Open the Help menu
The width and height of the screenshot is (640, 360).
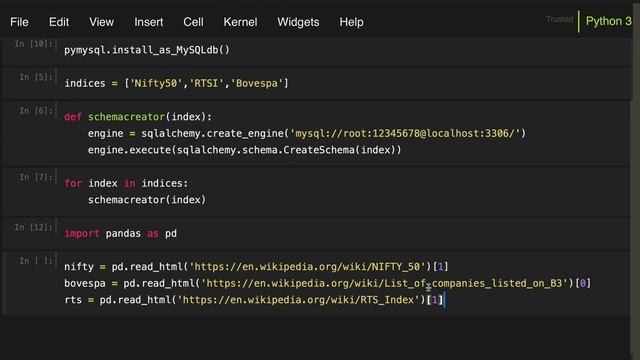coord(351,22)
